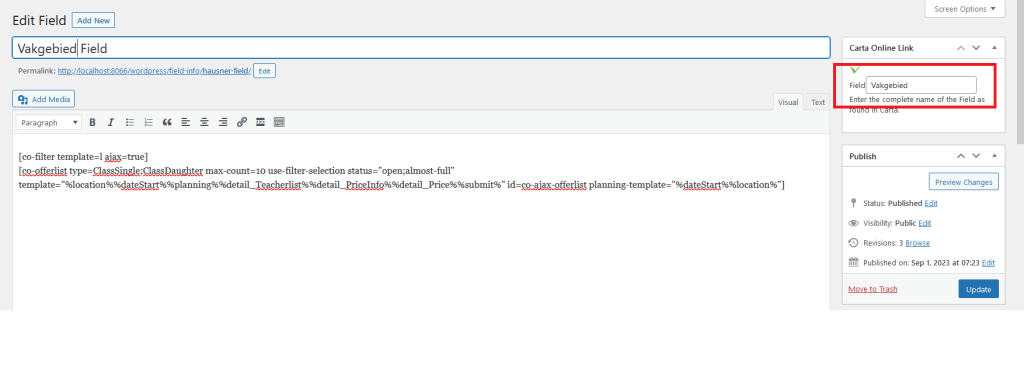Insert or edit a link

242,122
